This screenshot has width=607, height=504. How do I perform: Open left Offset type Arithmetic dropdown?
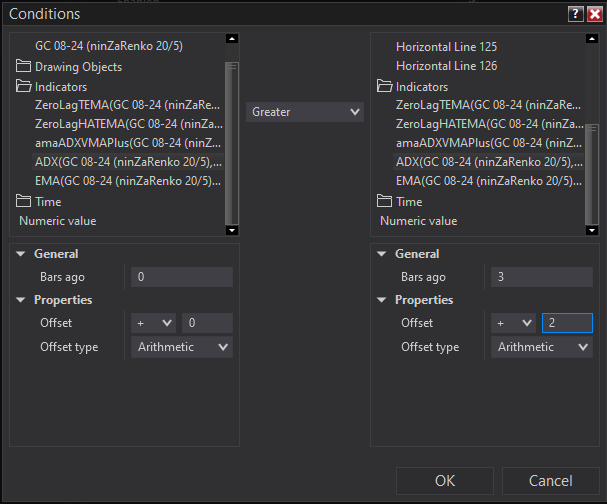(181, 347)
